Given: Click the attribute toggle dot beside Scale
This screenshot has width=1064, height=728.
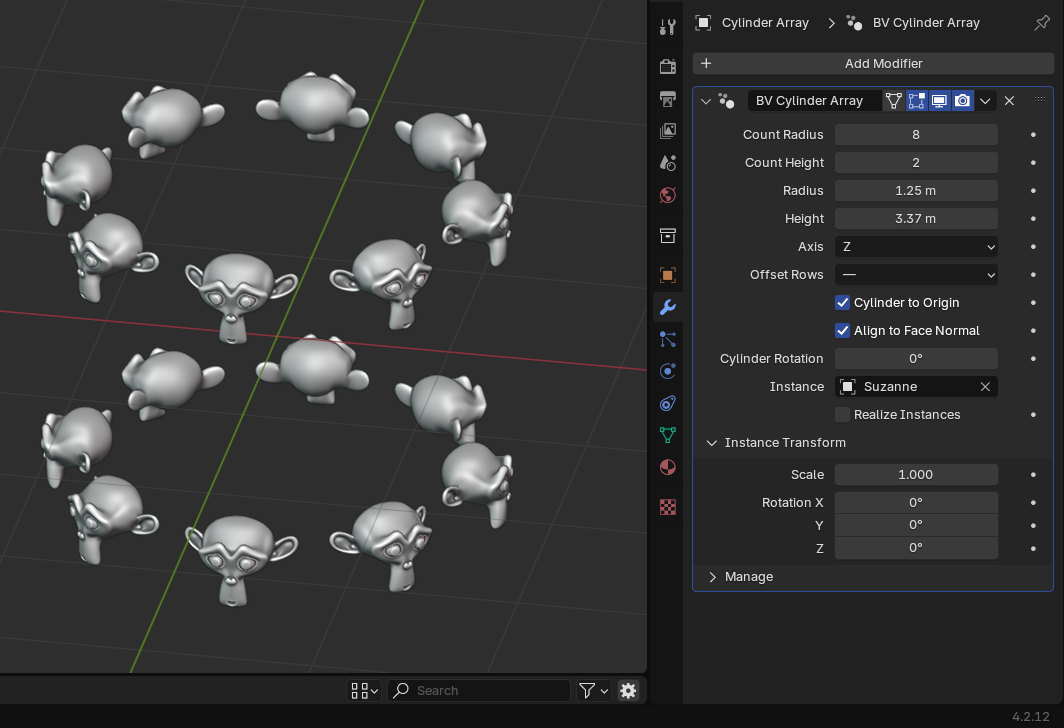Looking at the screenshot, I should click(1033, 475).
